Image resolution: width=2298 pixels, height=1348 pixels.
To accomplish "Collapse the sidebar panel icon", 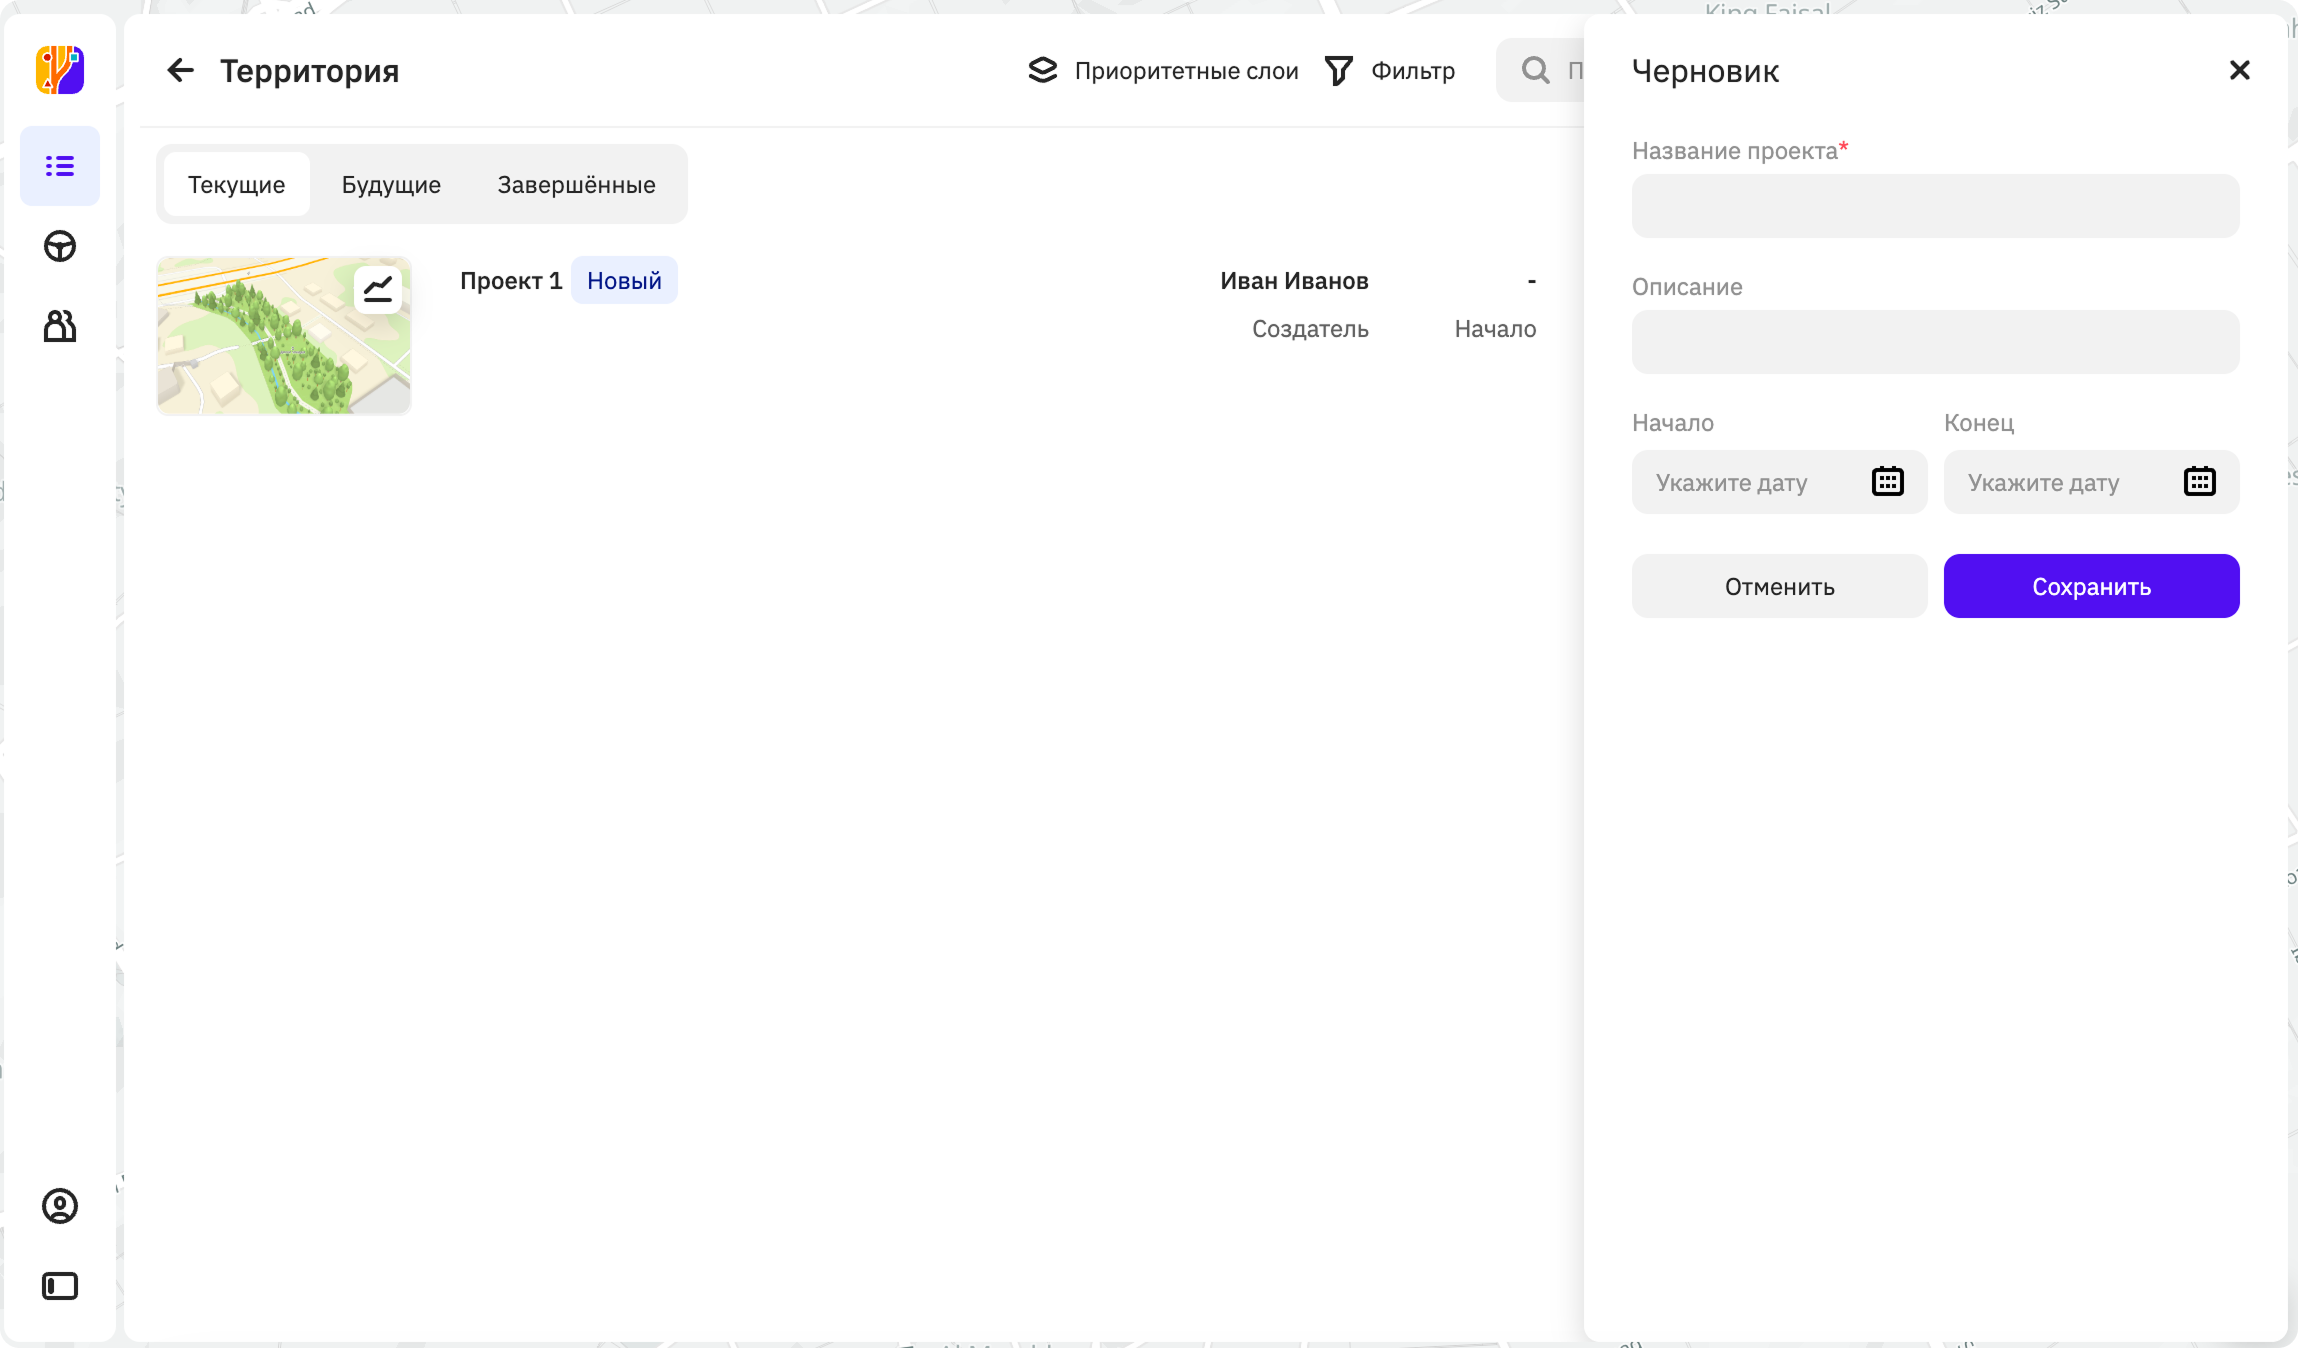I will click(x=60, y=1286).
